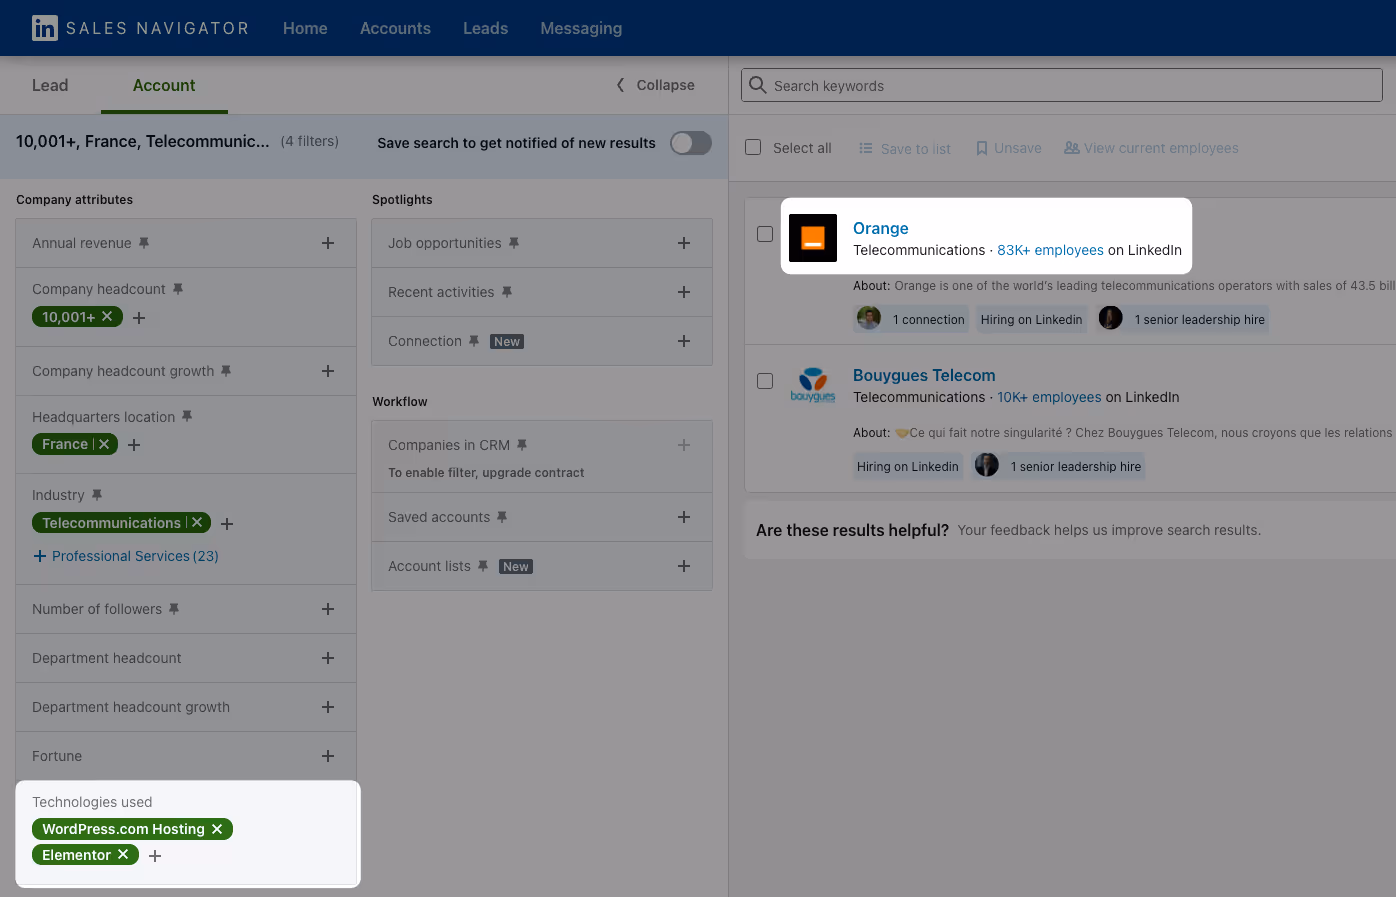This screenshot has height=897, width=1396.
Task: Pin the Industry filter
Action: (97, 495)
